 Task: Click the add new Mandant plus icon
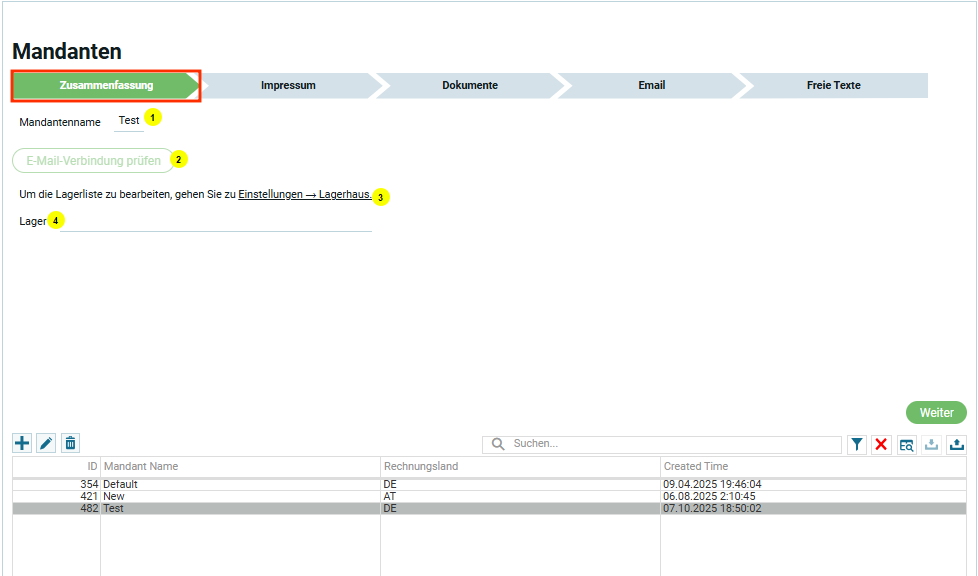(22, 443)
